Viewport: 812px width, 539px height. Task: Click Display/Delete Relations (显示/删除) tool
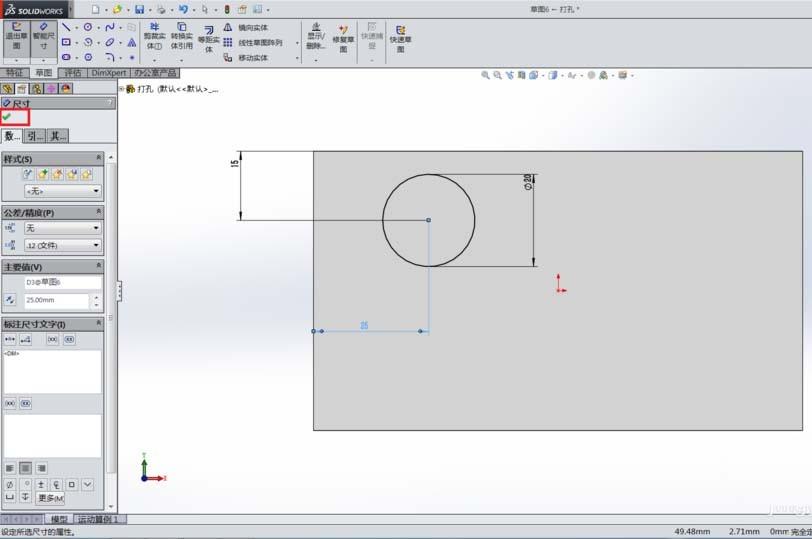315,36
